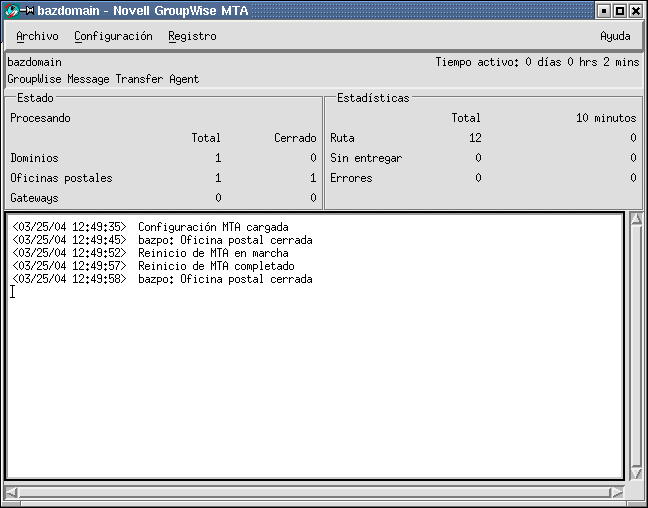The image size is (648, 508).
Task: Open the Archivo menu
Action: click(x=37, y=36)
